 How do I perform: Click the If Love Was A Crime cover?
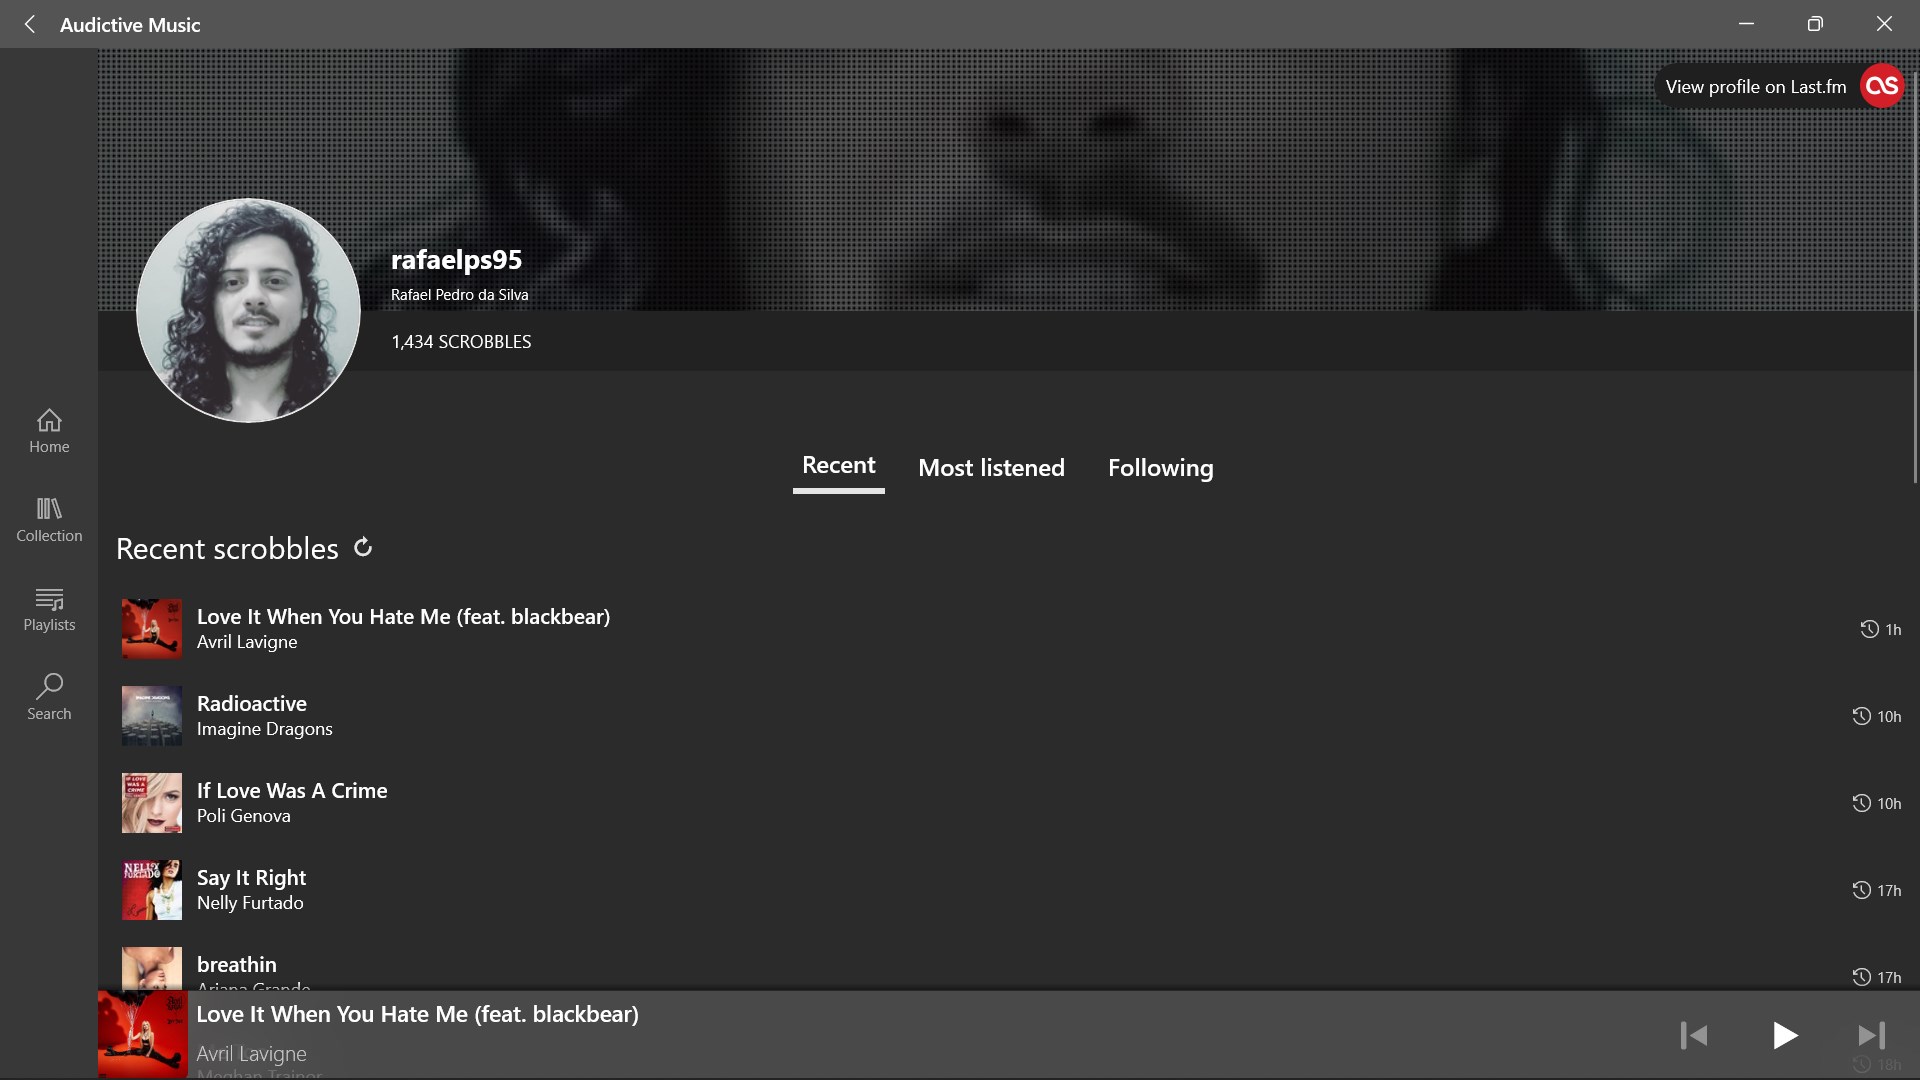click(152, 803)
